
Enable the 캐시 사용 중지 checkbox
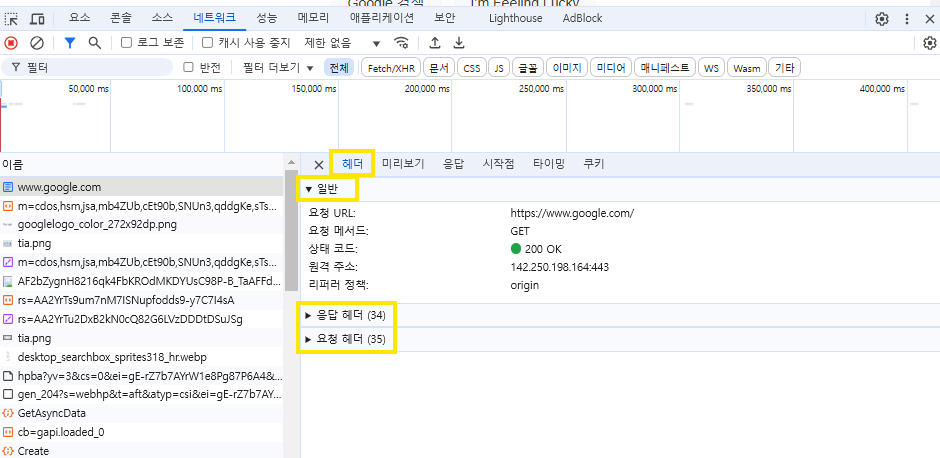(x=207, y=43)
